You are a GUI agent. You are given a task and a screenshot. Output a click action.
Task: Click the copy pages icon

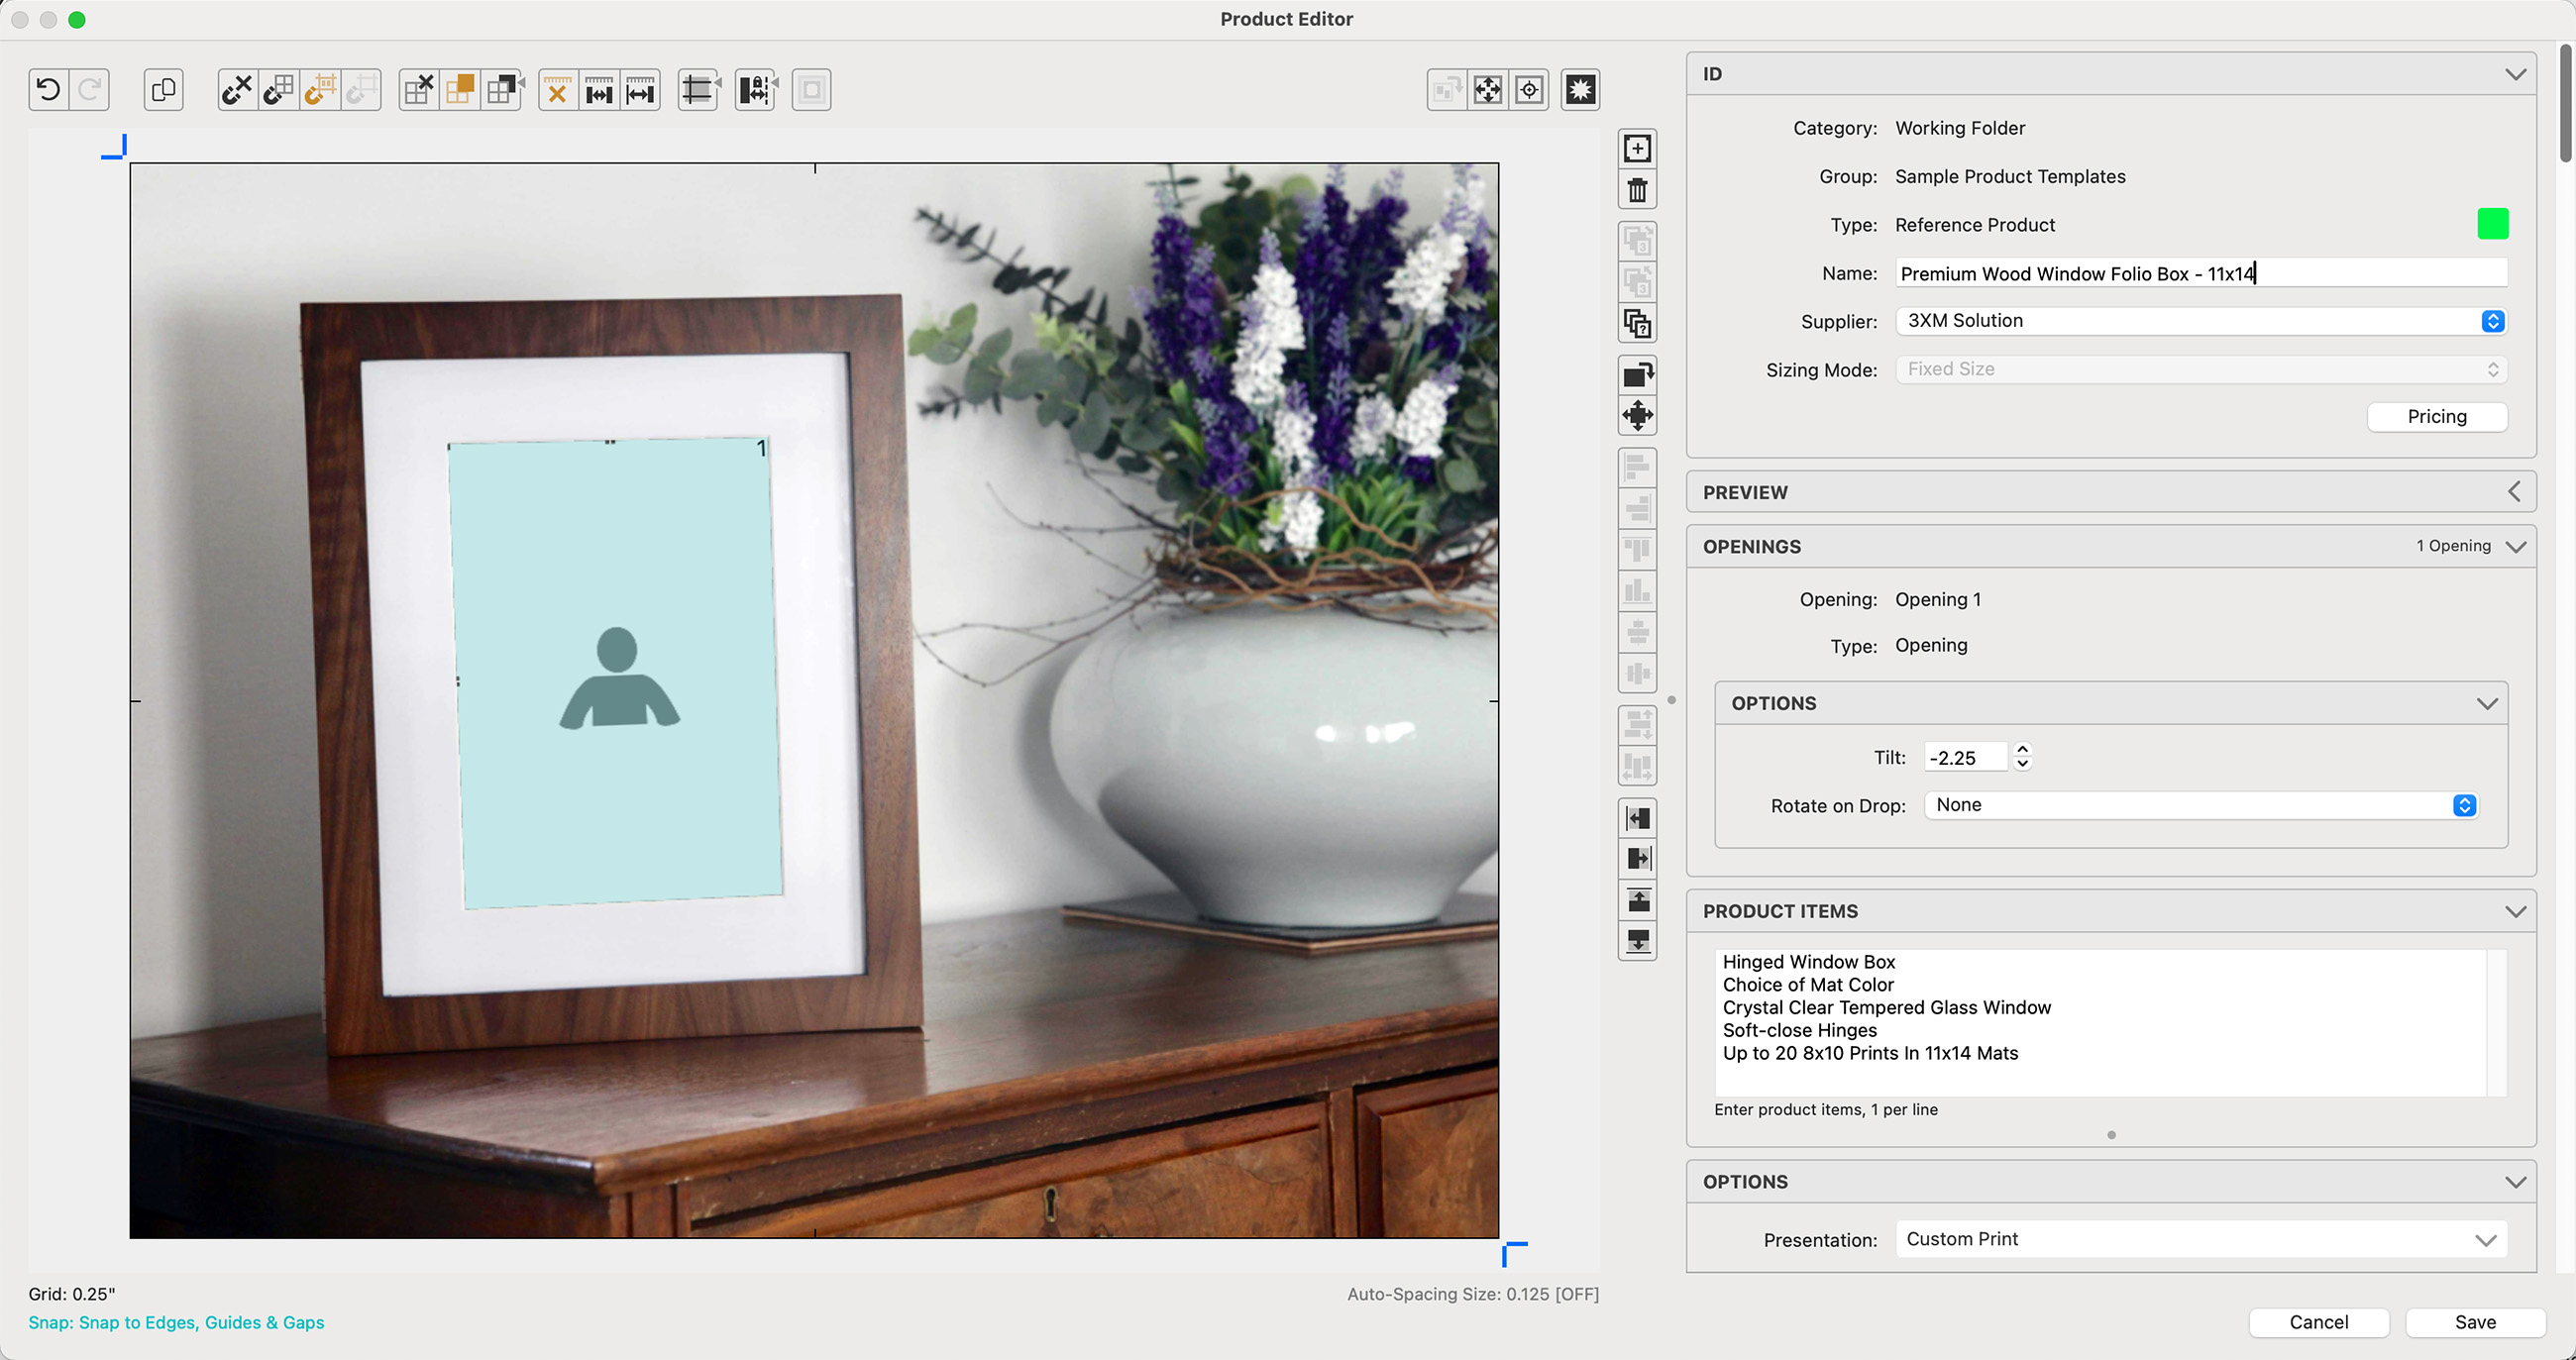pos(163,90)
